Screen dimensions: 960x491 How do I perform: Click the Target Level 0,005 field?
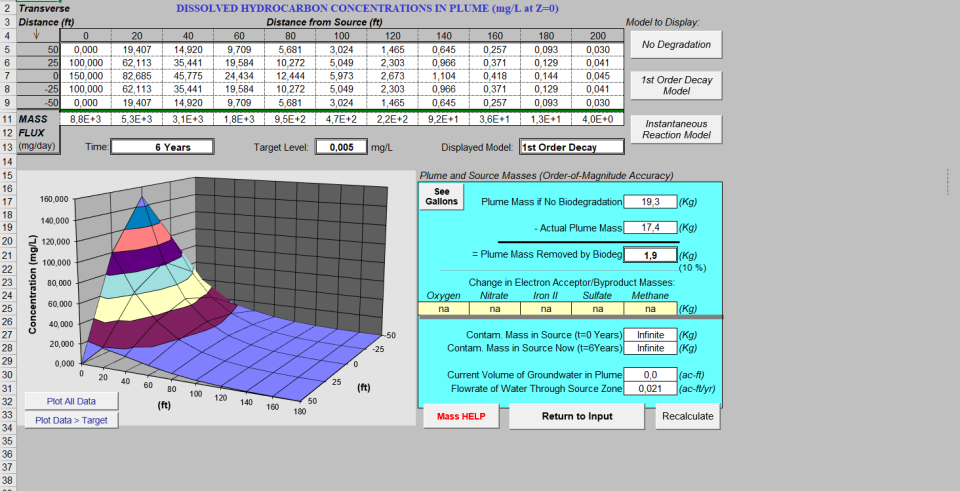pos(341,146)
